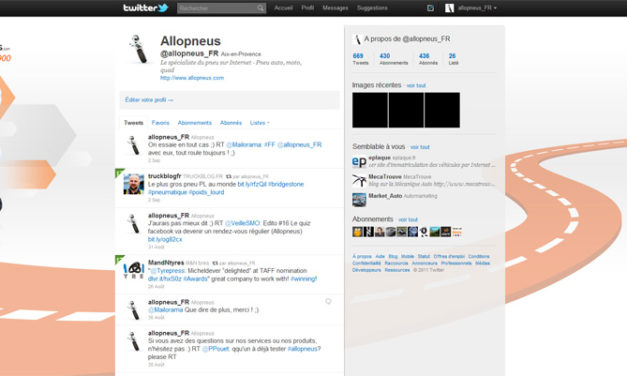Open Profil in top navigation
This screenshot has width=627, height=376.
pos(308,8)
